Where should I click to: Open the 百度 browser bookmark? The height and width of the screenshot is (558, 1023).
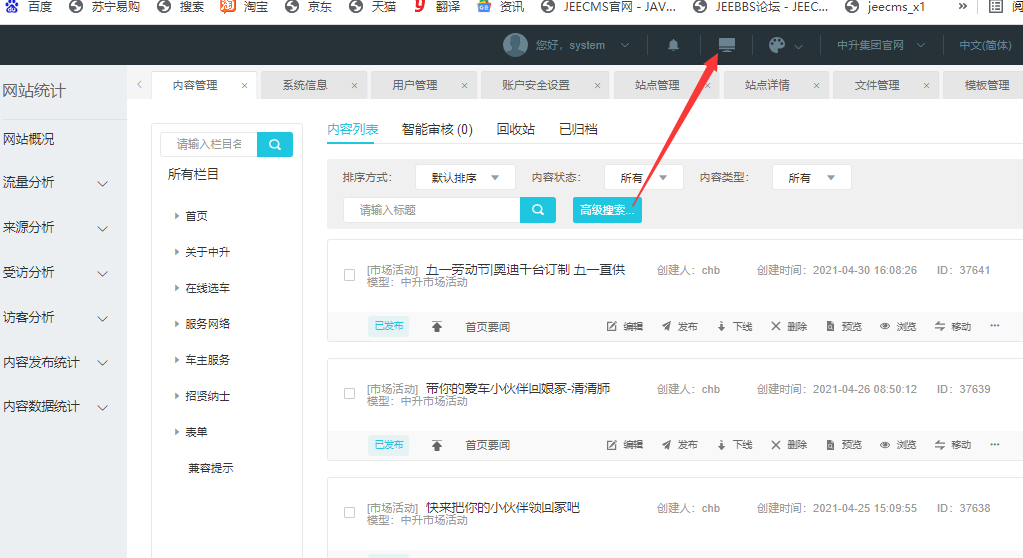[28, 7]
